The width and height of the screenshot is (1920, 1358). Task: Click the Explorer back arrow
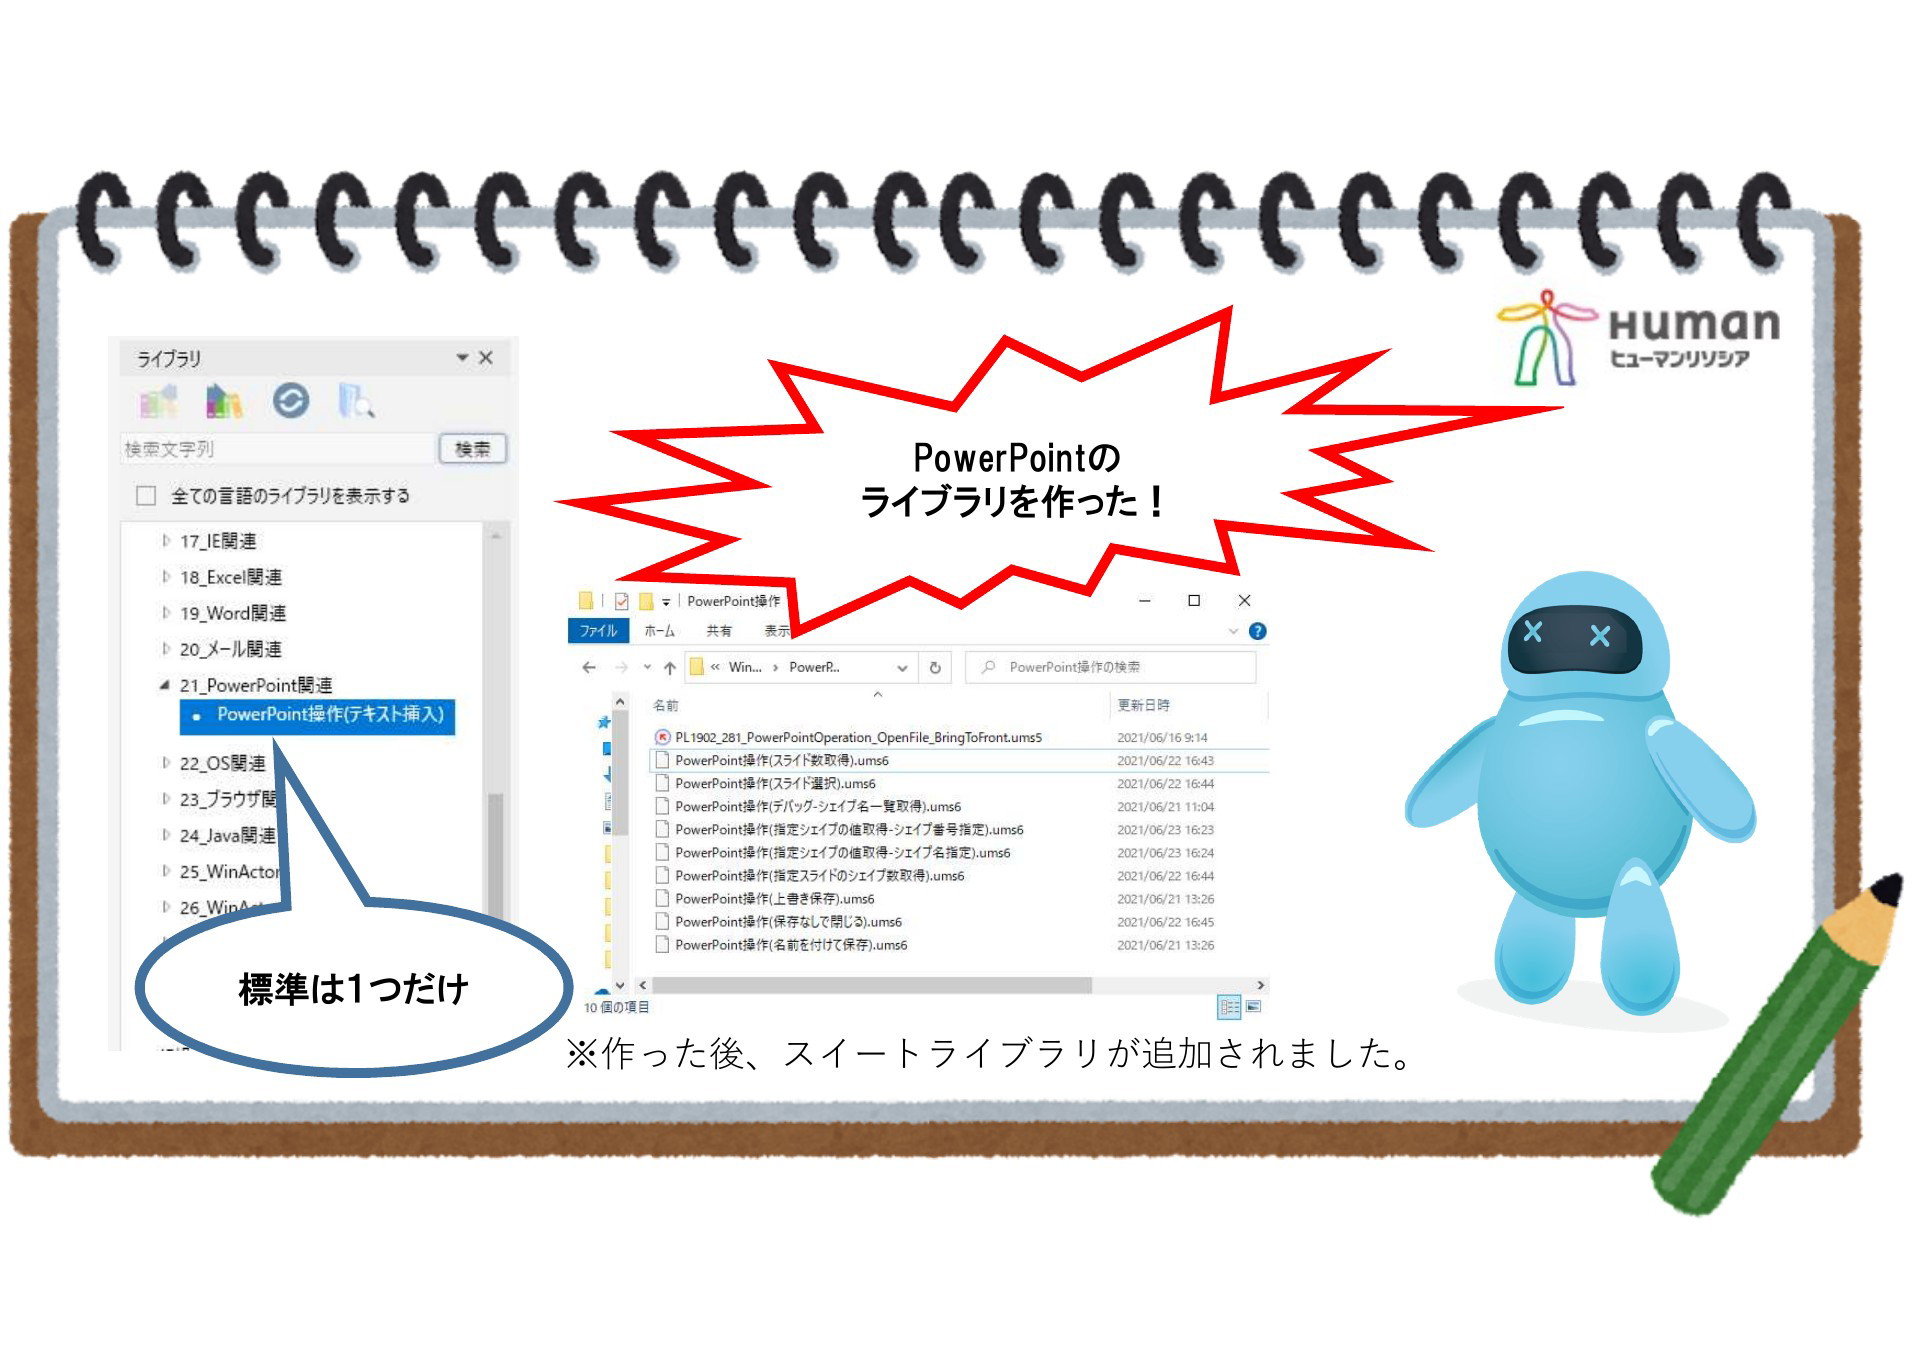[589, 667]
